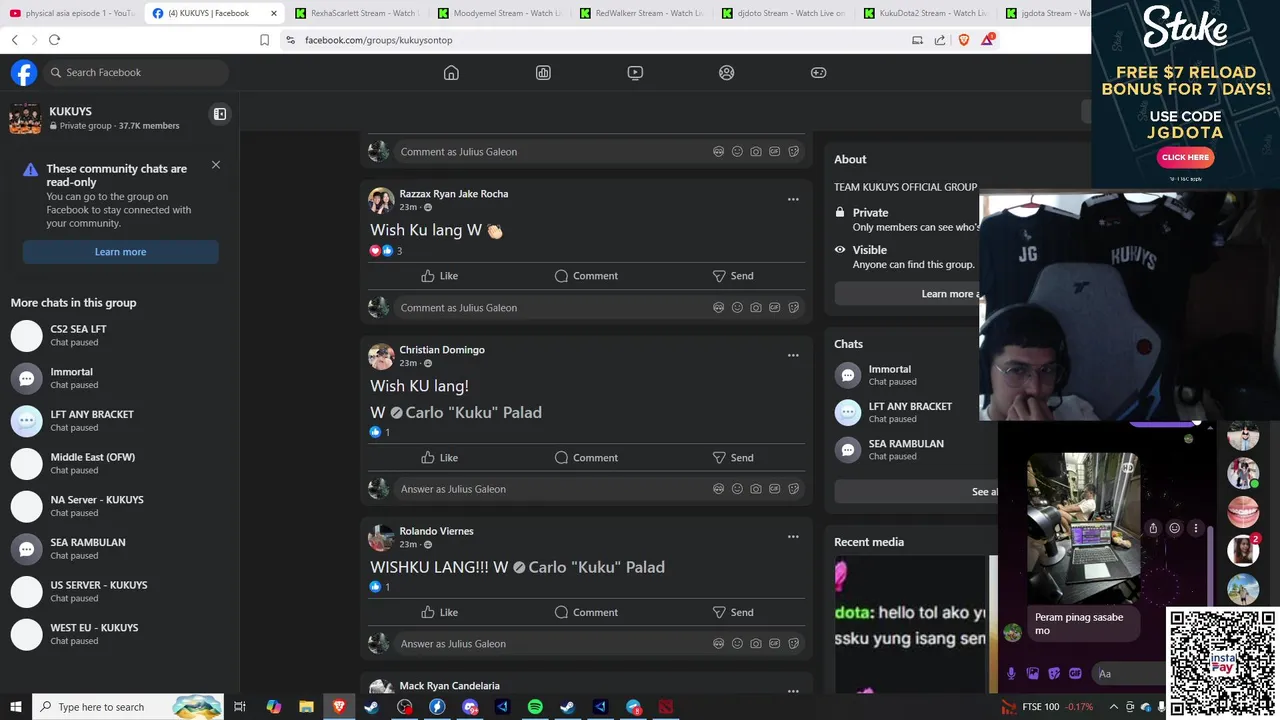Image resolution: width=1280 pixels, height=720 pixels.
Task: Click the share icon in the browser address bar
Action: [x=940, y=40]
